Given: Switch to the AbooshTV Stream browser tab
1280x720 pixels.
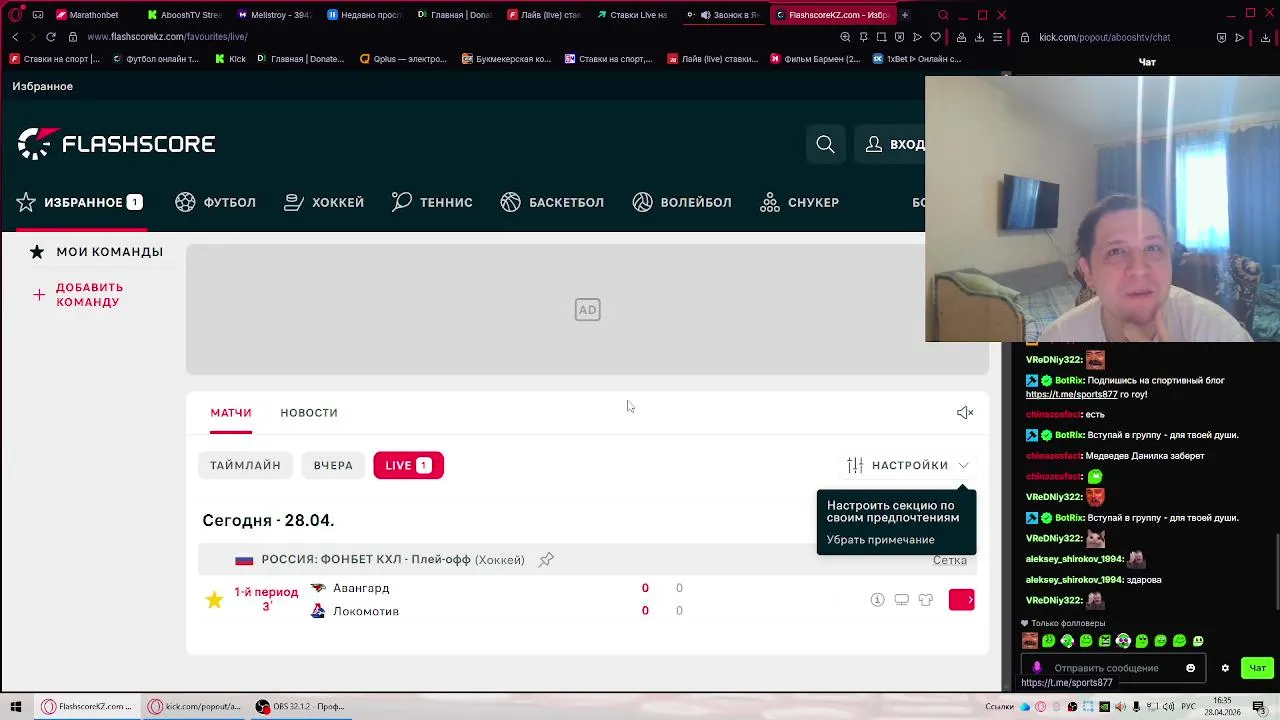Looking at the screenshot, I should (184, 15).
